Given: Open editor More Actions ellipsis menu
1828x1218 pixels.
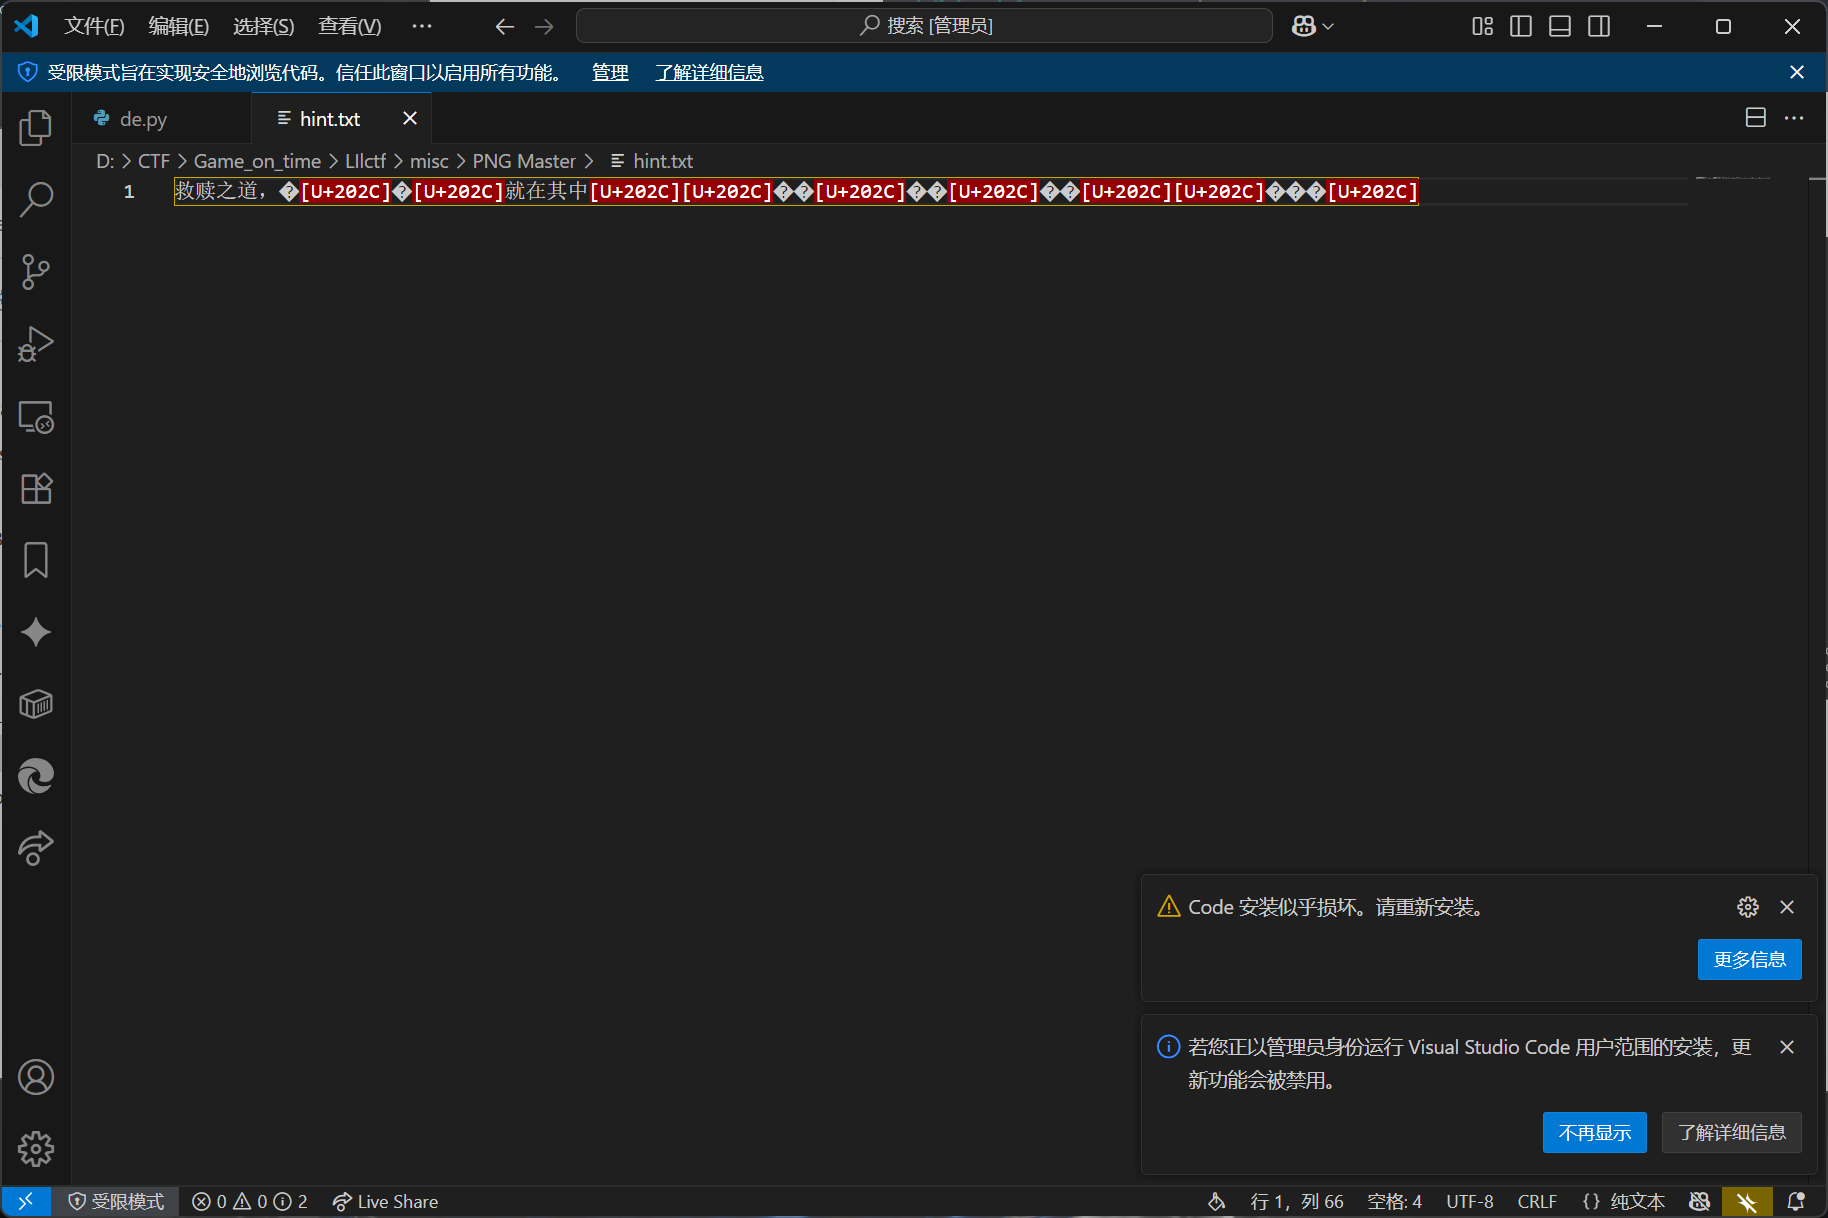Looking at the screenshot, I should [1794, 118].
